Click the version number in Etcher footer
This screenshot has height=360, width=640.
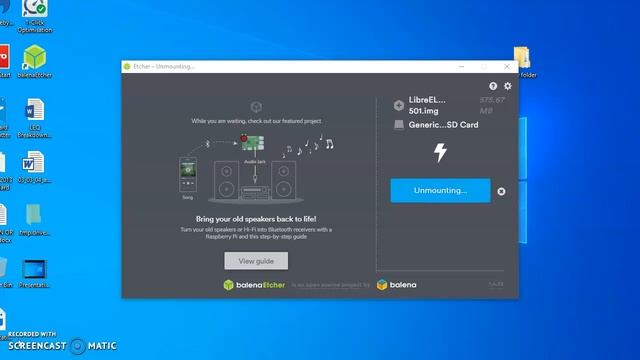pyautogui.click(x=496, y=284)
